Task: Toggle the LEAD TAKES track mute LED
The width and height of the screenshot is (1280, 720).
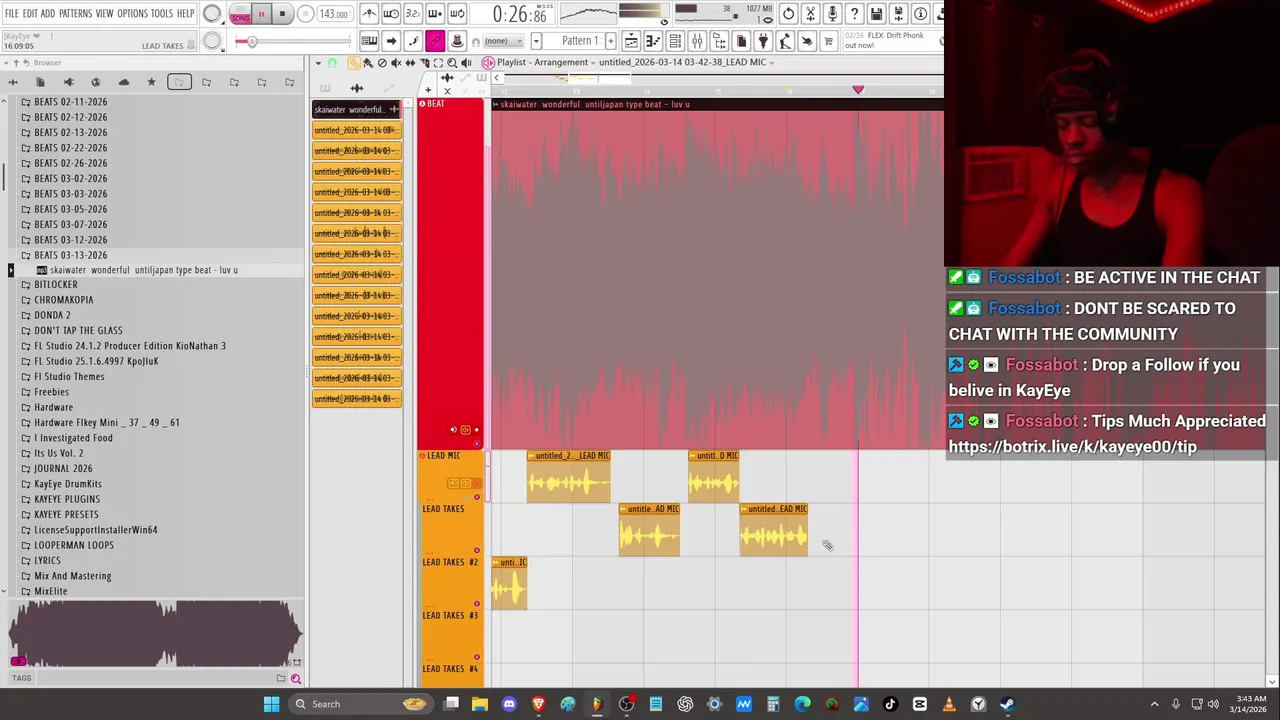Action: 477,550
